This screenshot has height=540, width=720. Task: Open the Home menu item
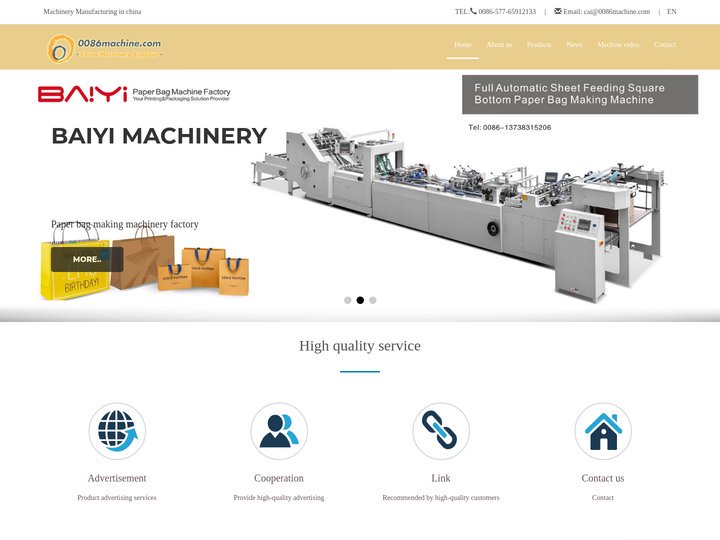pos(463,45)
